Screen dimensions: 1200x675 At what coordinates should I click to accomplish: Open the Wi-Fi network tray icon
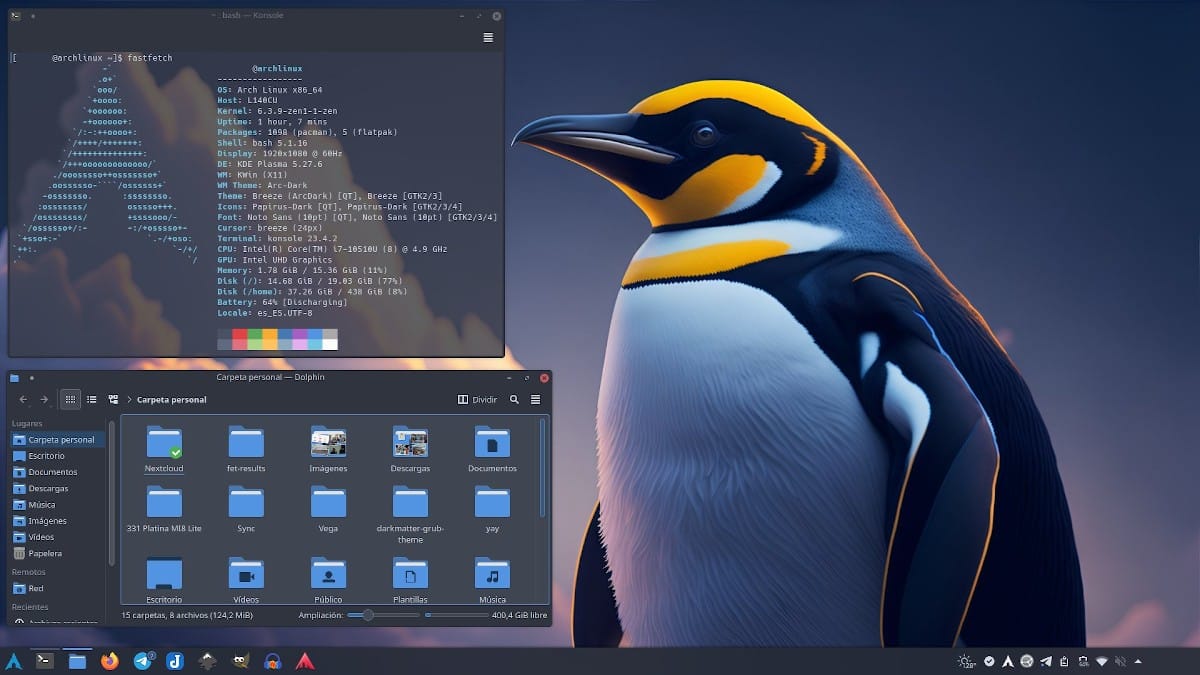point(1102,661)
